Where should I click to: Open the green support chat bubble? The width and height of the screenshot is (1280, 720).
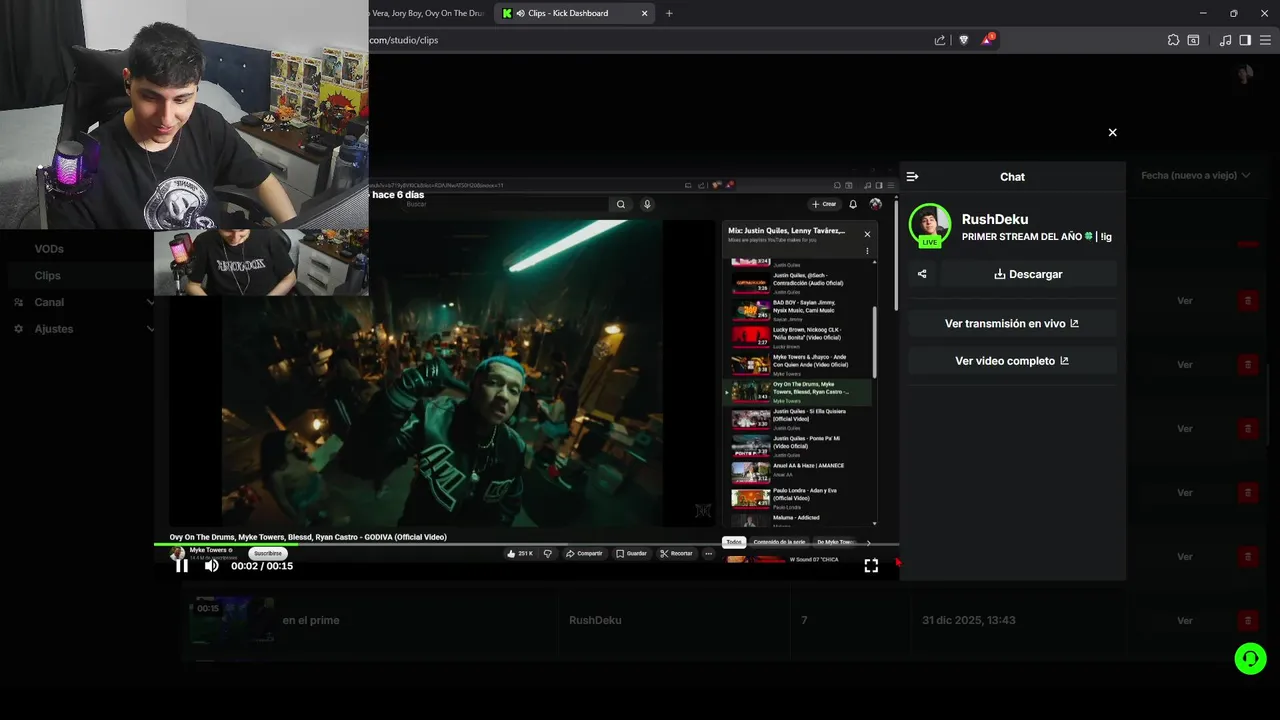point(1250,658)
